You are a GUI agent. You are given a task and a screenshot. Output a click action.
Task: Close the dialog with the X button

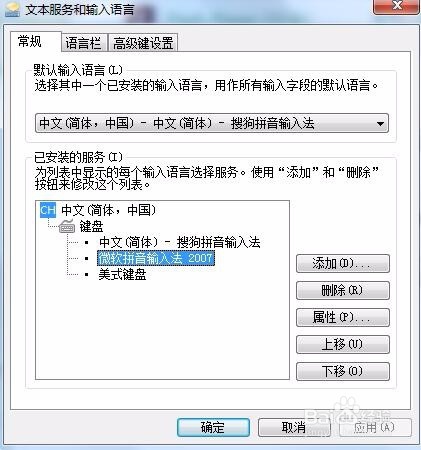[396, 7]
